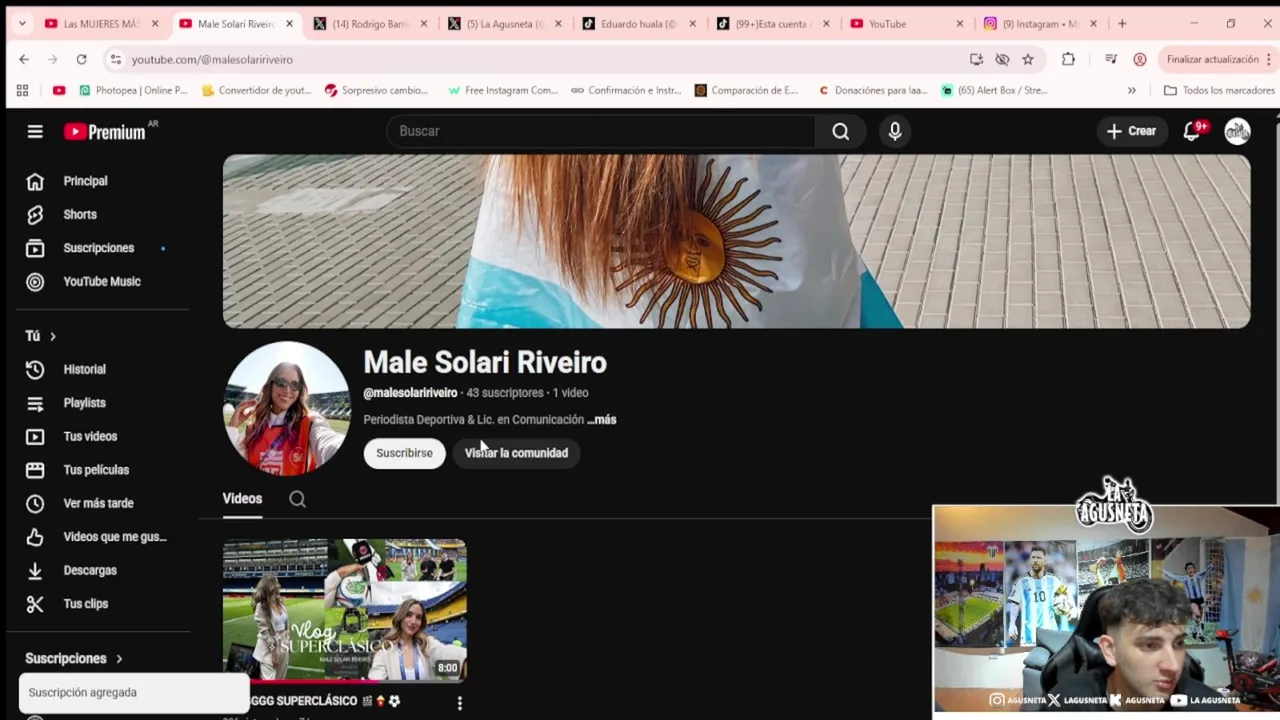Switch to YouTube browser tab

905,23
